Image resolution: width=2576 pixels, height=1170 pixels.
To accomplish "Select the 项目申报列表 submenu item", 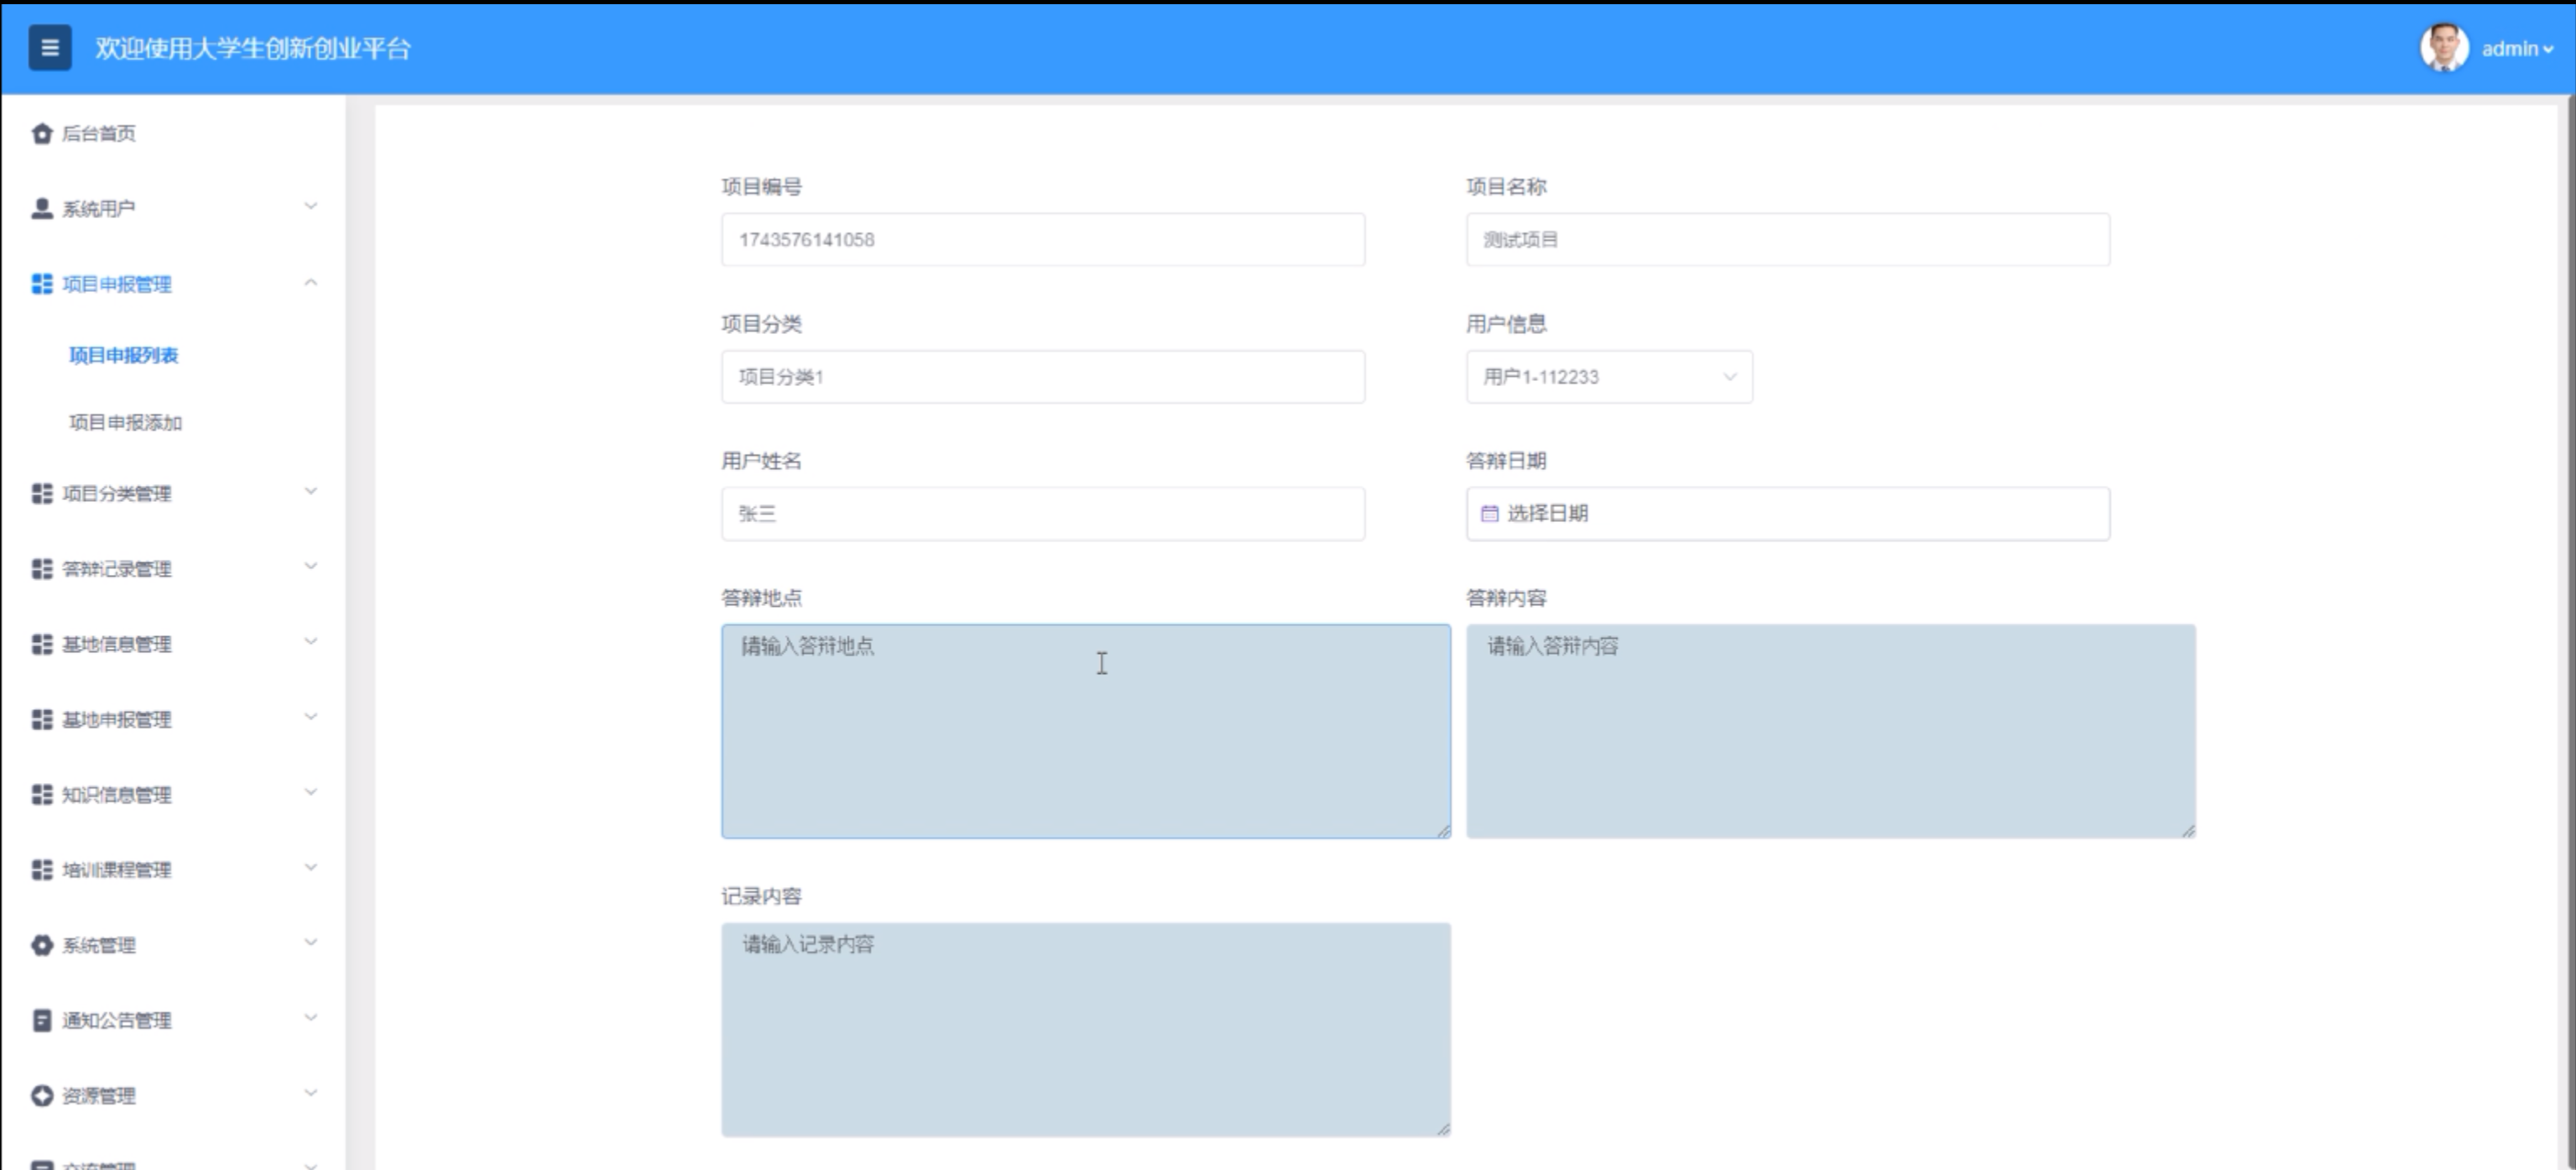I will [123, 355].
